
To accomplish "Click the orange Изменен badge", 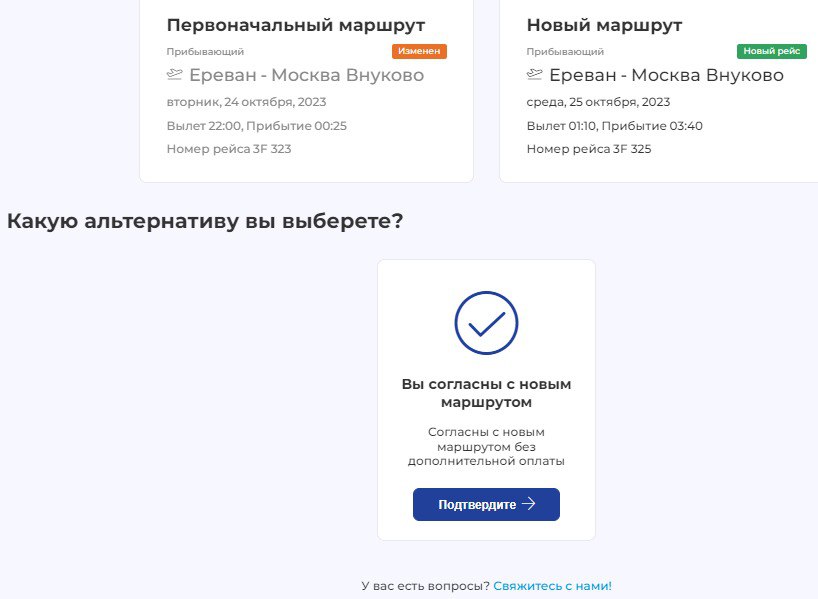I will [419, 51].
